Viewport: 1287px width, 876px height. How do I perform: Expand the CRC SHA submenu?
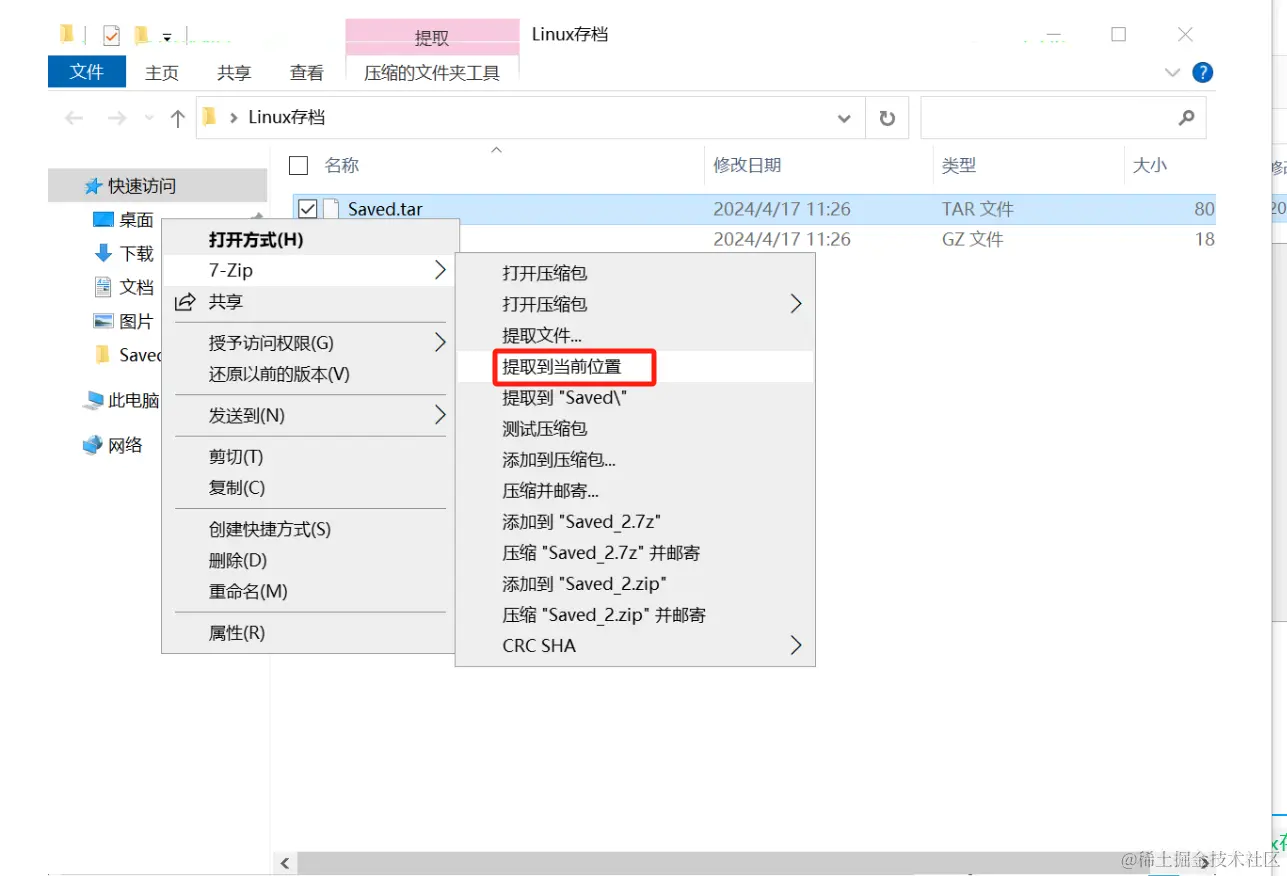tap(796, 645)
